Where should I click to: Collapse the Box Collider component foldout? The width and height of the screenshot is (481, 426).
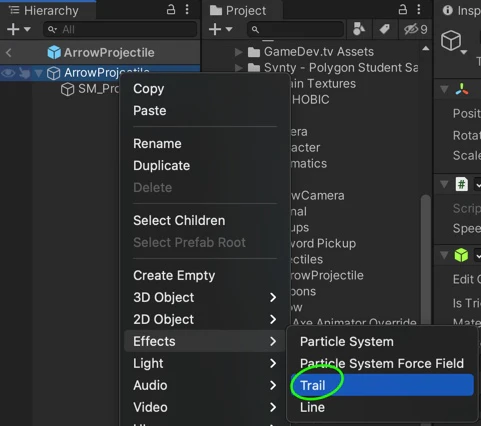tap(444, 255)
